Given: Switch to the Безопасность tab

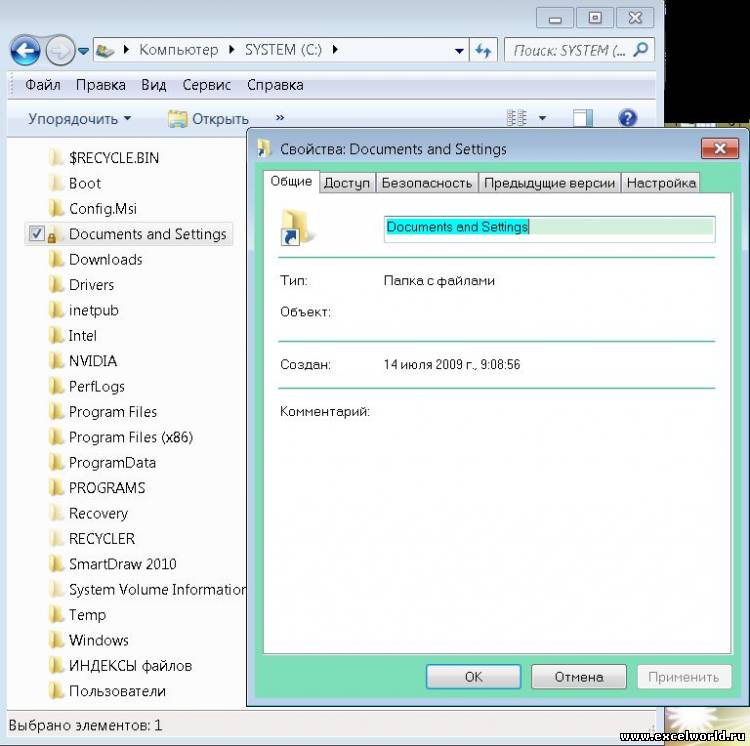Looking at the screenshot, I should tap(427, 183).
